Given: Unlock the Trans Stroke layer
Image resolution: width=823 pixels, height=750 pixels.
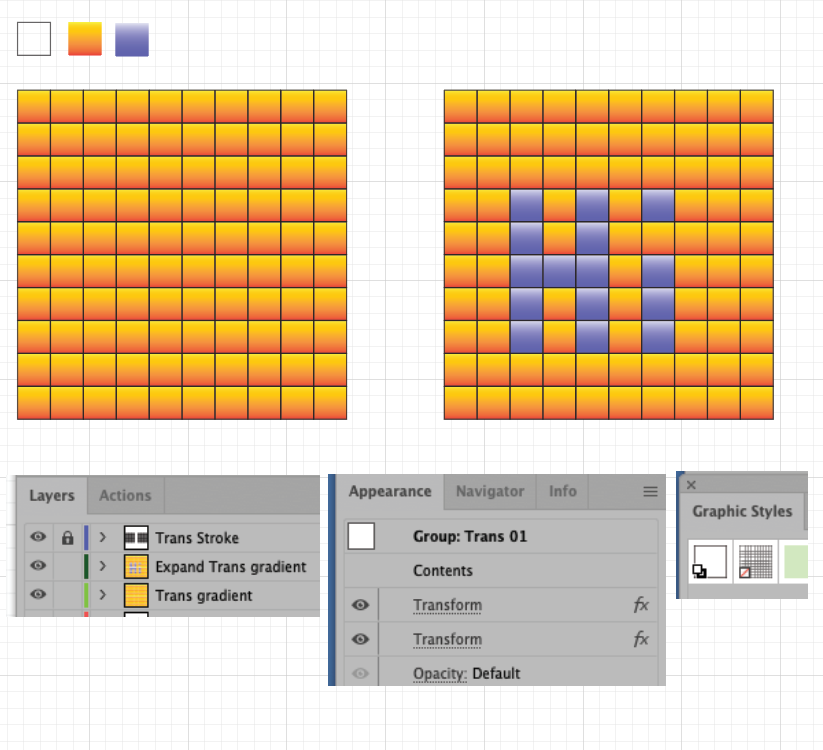Looking at the screenshot, I should pyautogui.click(x=66, y=537).
